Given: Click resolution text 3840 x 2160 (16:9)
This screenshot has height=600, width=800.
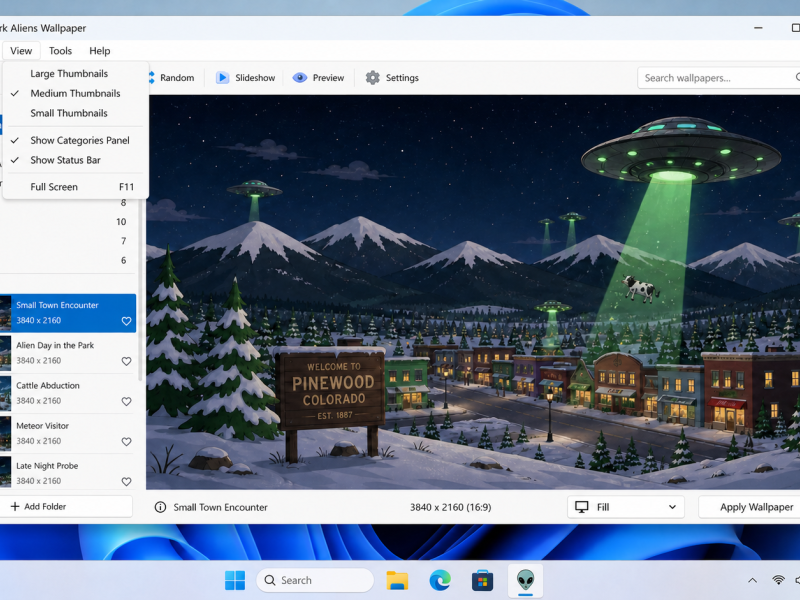Looking at the screenshot, I should (x=451, y=507).
